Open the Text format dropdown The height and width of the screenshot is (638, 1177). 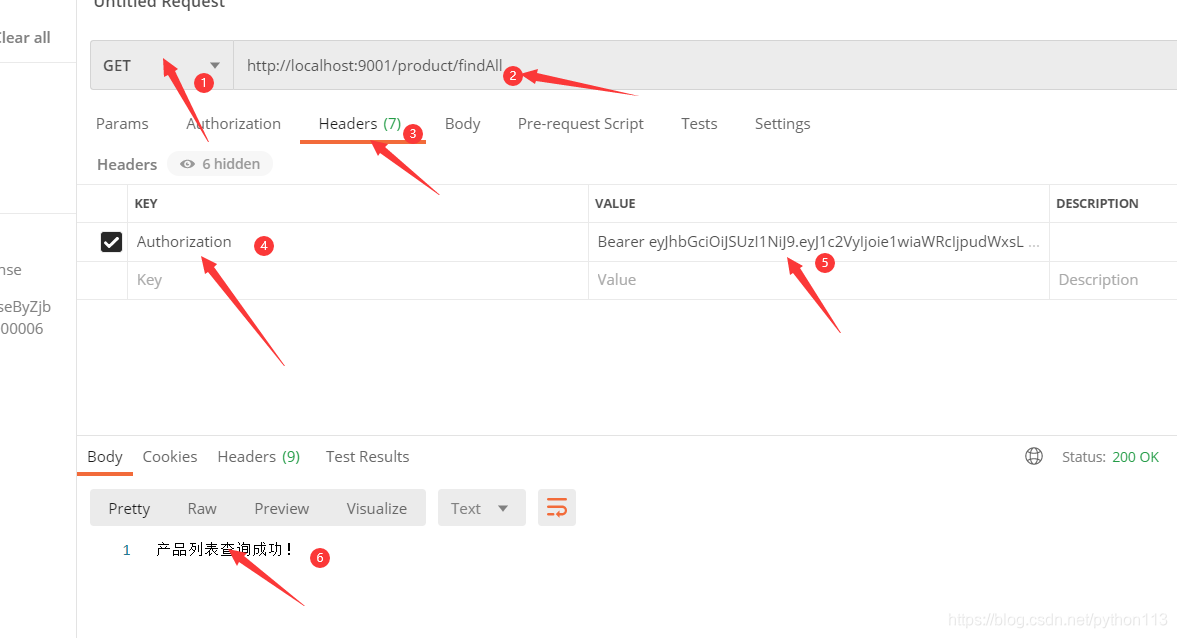coord(482,508)
